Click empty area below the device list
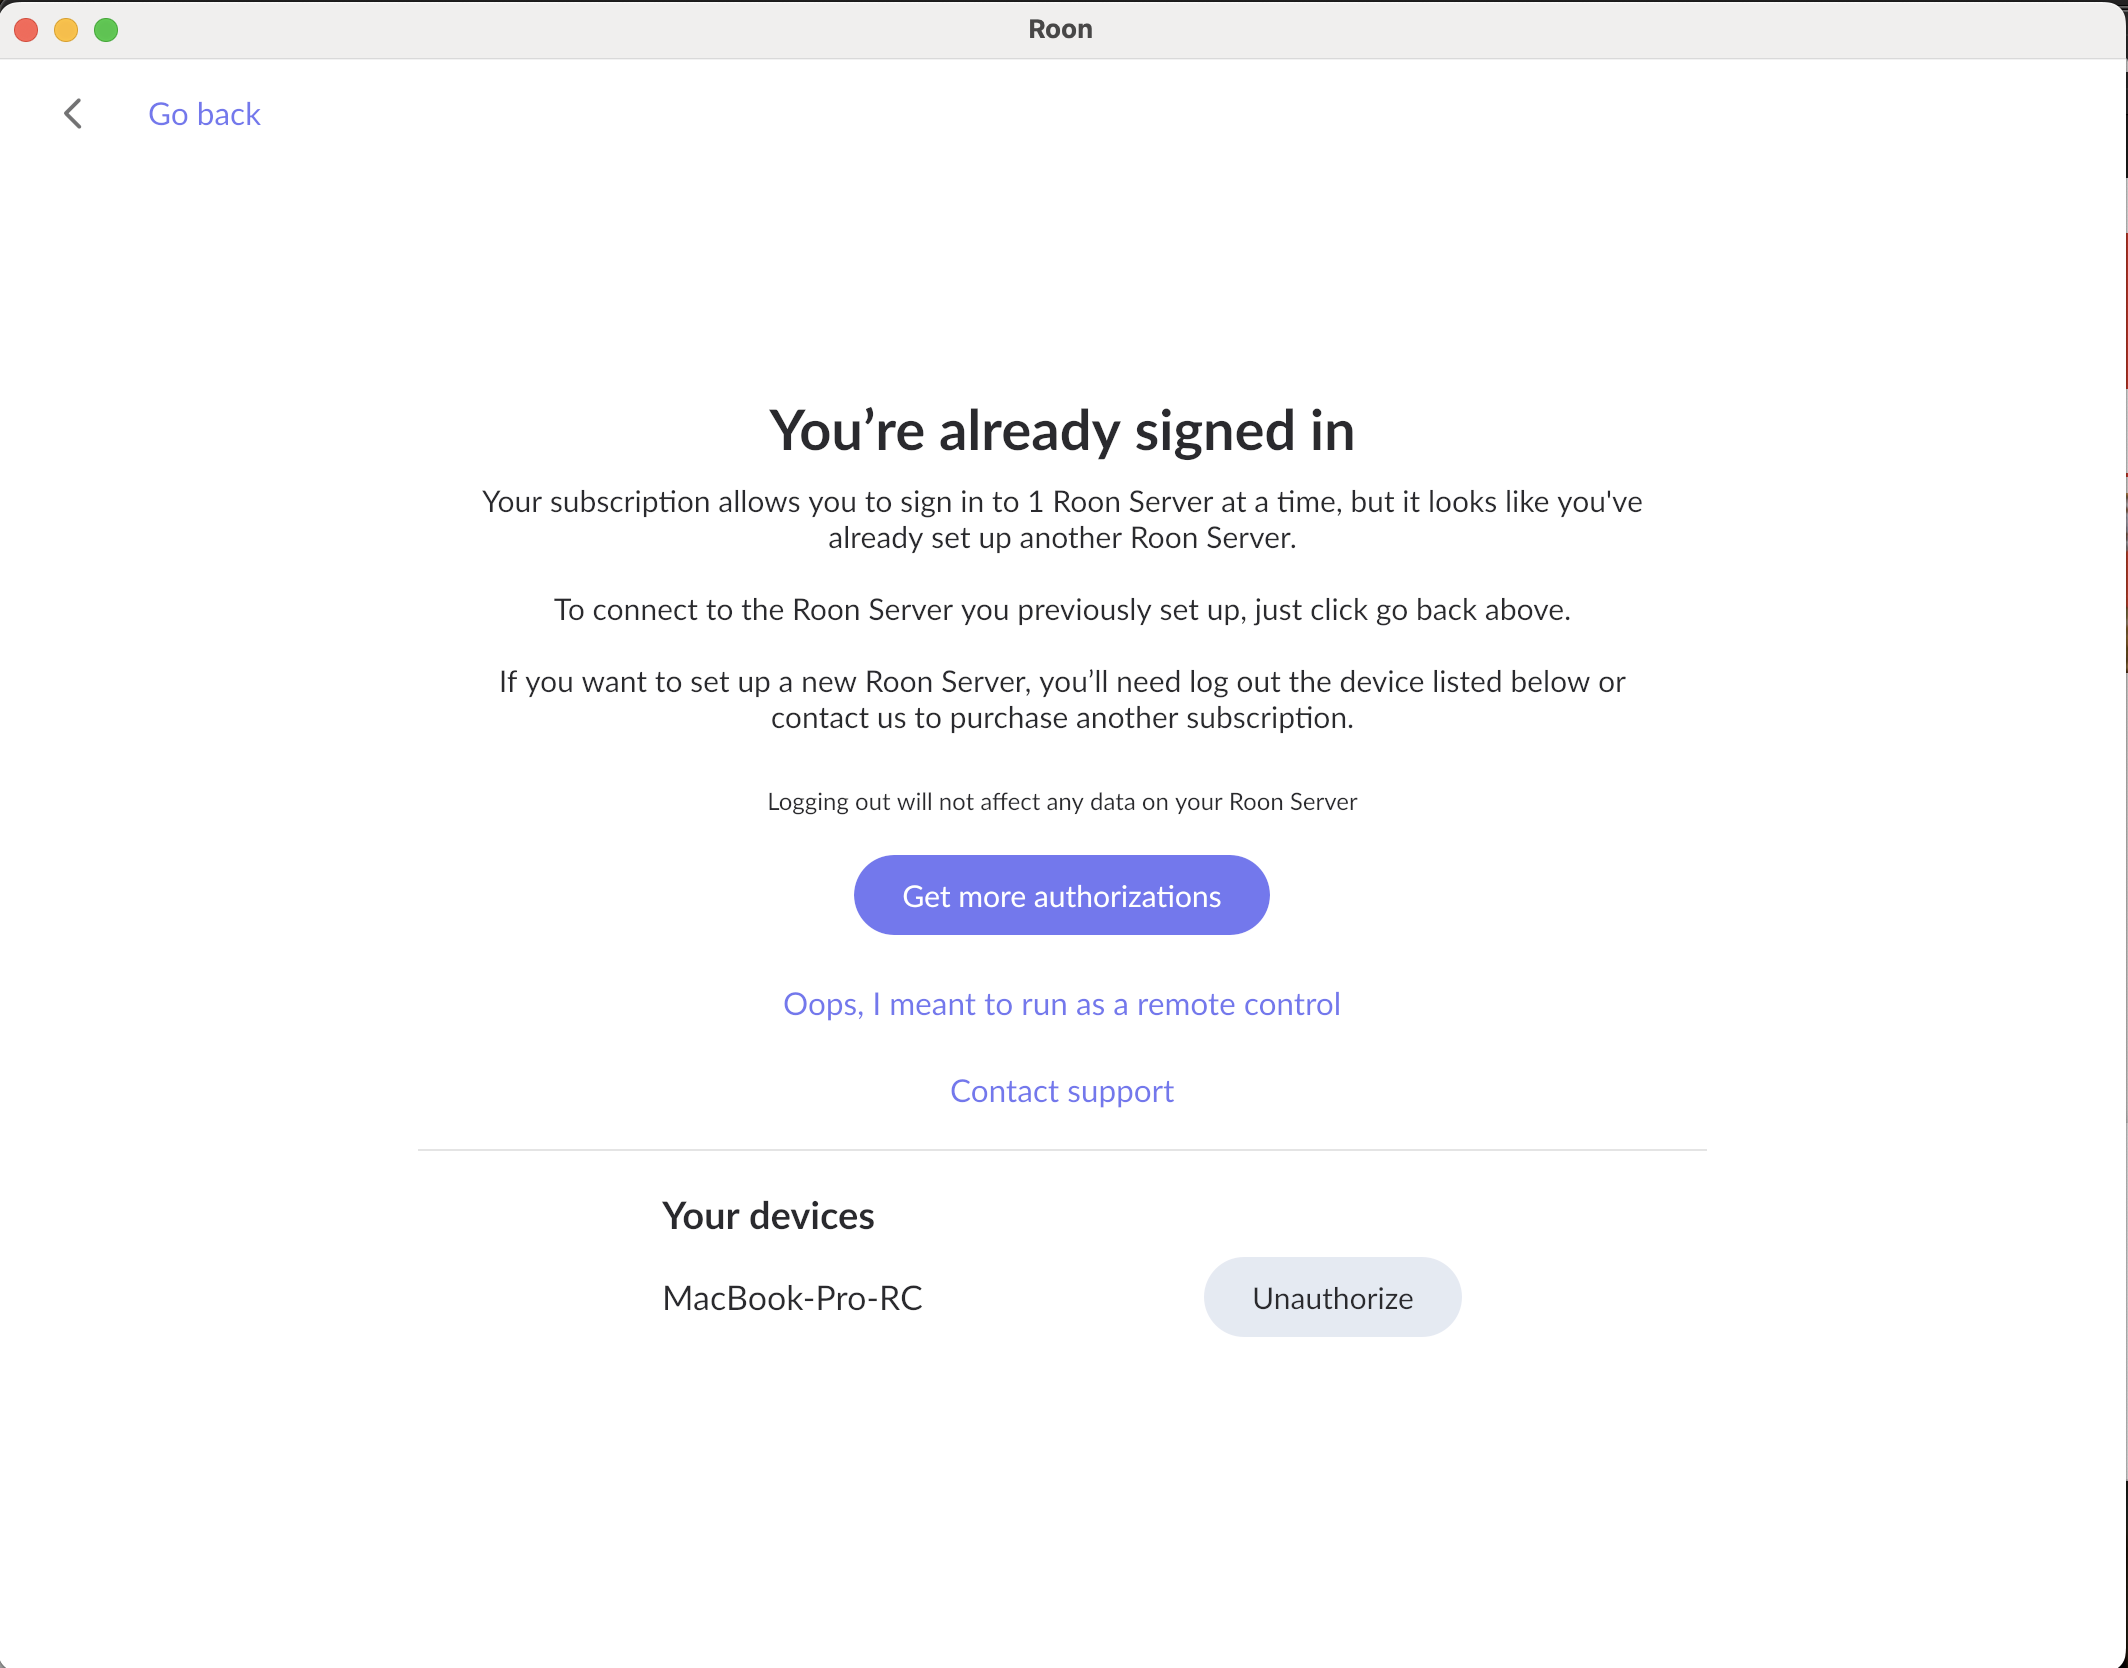The image size is (2128, 1668). pyautogui.click(x=1061, y=1500)
